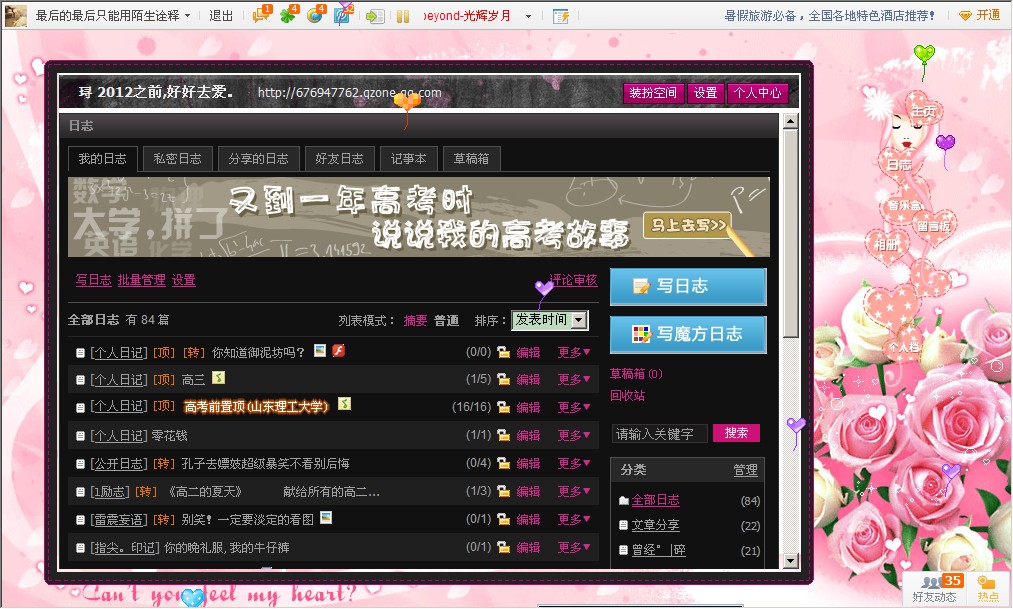Image resolution: width=1013 pixels, height=609 pixels.
Task: Click the blue 写日志 button
Action: [688, 286]
